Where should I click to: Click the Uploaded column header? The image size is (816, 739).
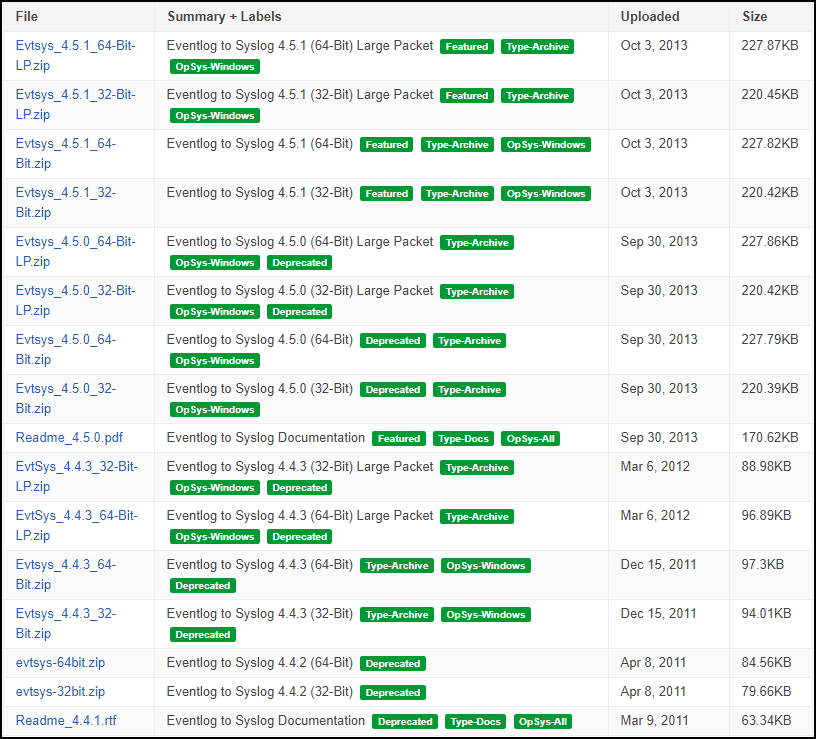[650, 17]
